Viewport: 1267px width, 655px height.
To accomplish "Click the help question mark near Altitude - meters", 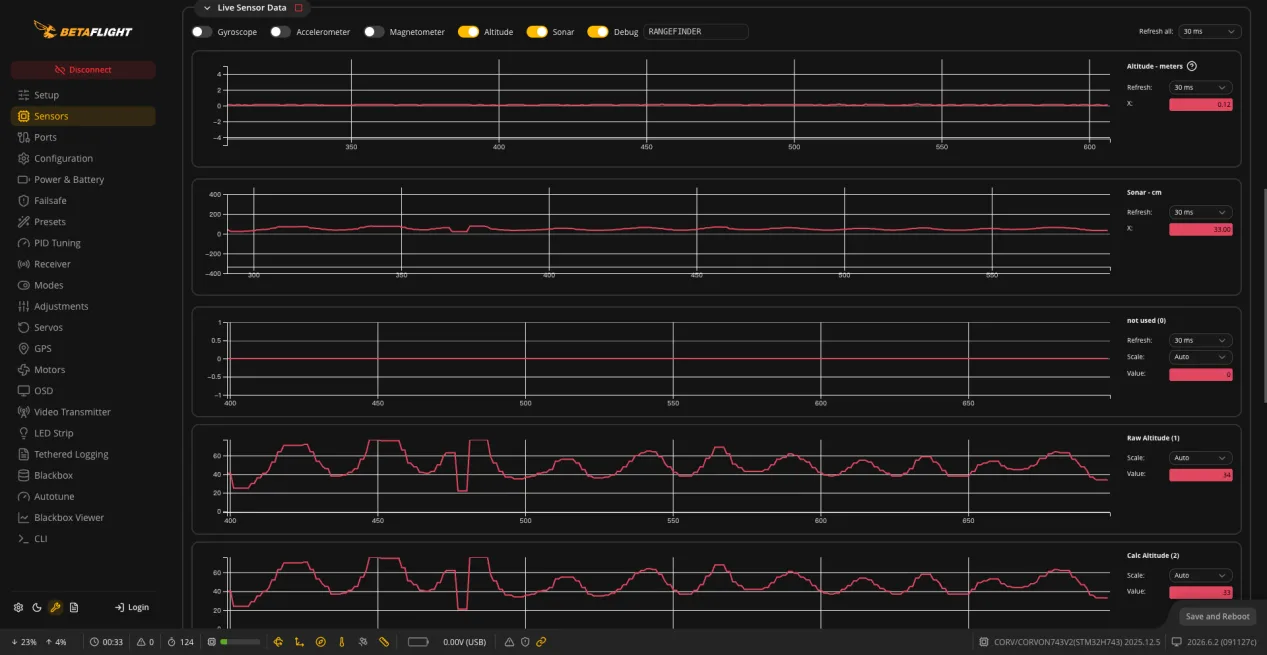I will pyautogui.click(x=1192, y=66).
